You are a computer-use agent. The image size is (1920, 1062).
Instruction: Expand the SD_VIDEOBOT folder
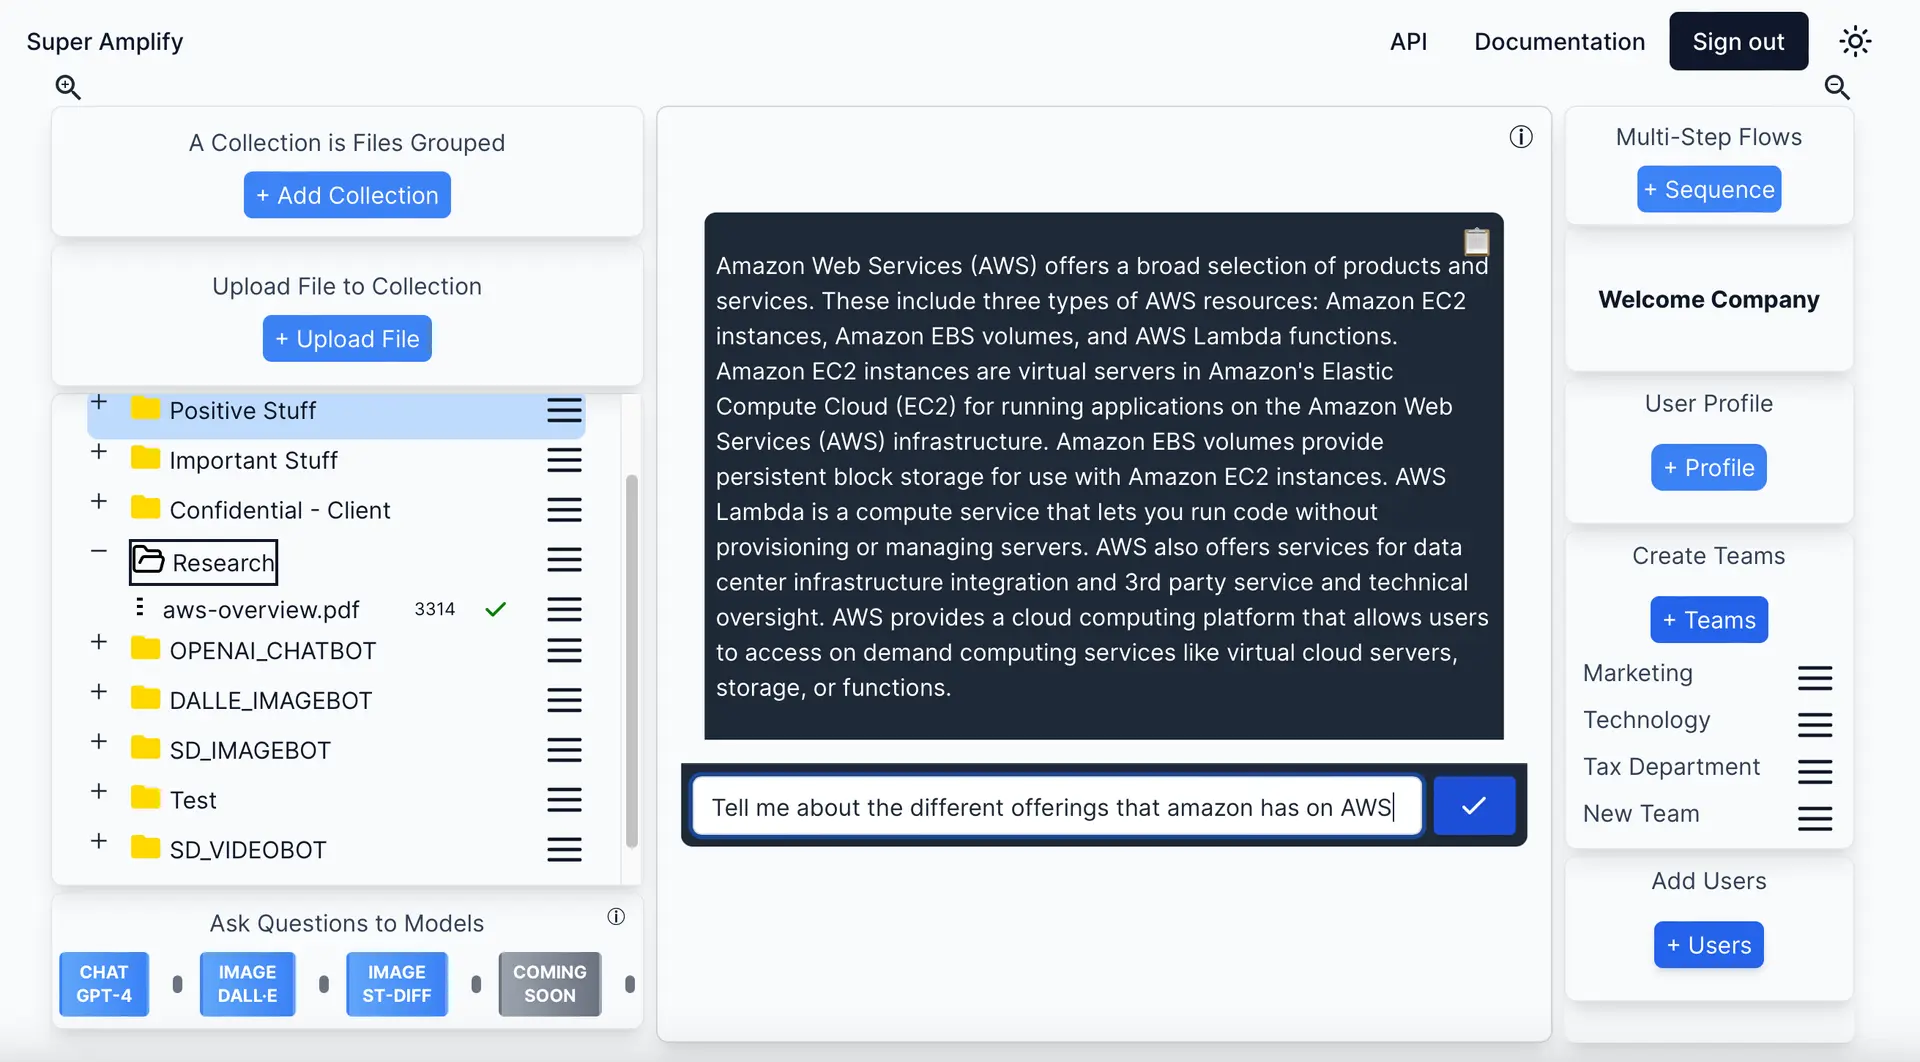pos(98,841)
